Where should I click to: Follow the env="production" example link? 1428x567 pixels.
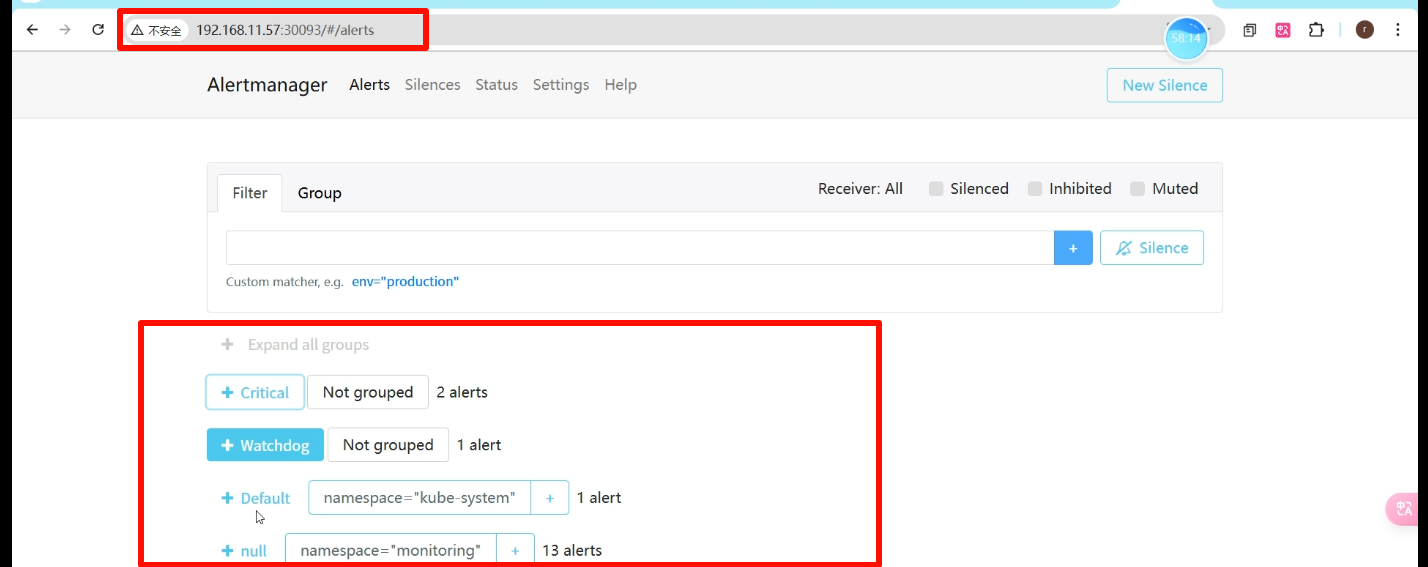click(405, 282)
